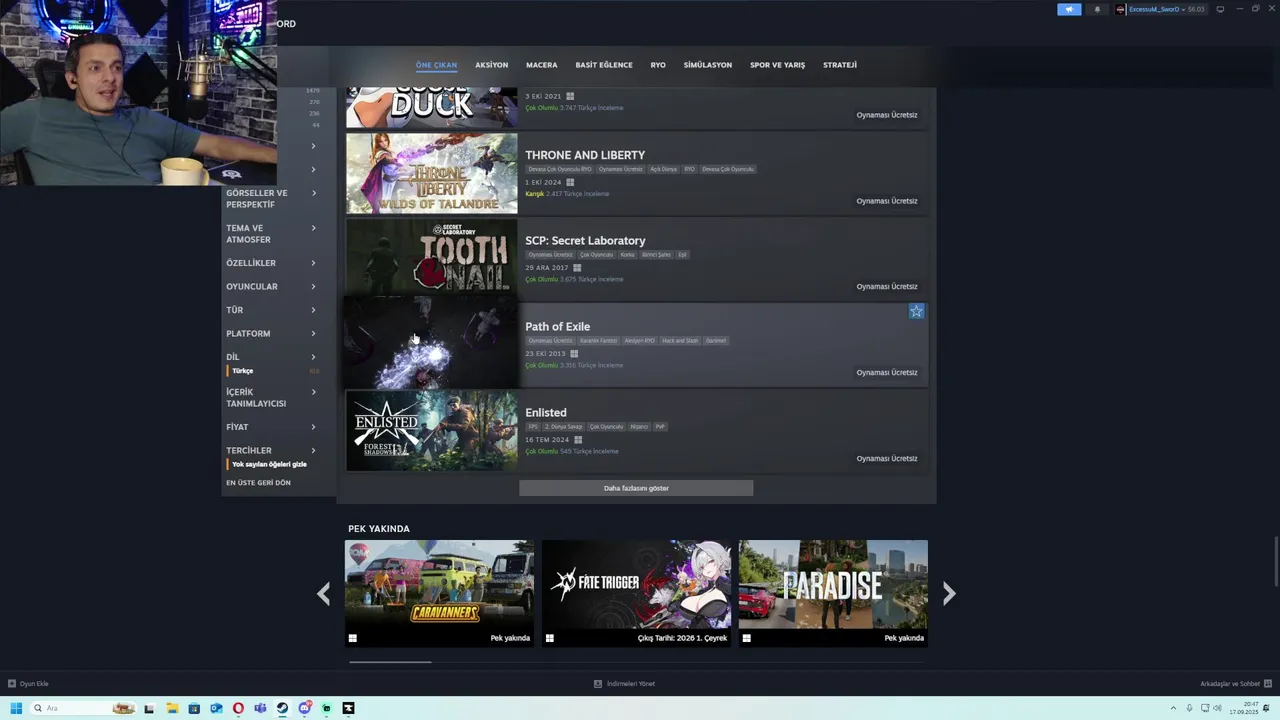Expand İÇERİK TANIMLAYICISI filter
This screenshot has height=720, width=1280.
pos(271,398)
